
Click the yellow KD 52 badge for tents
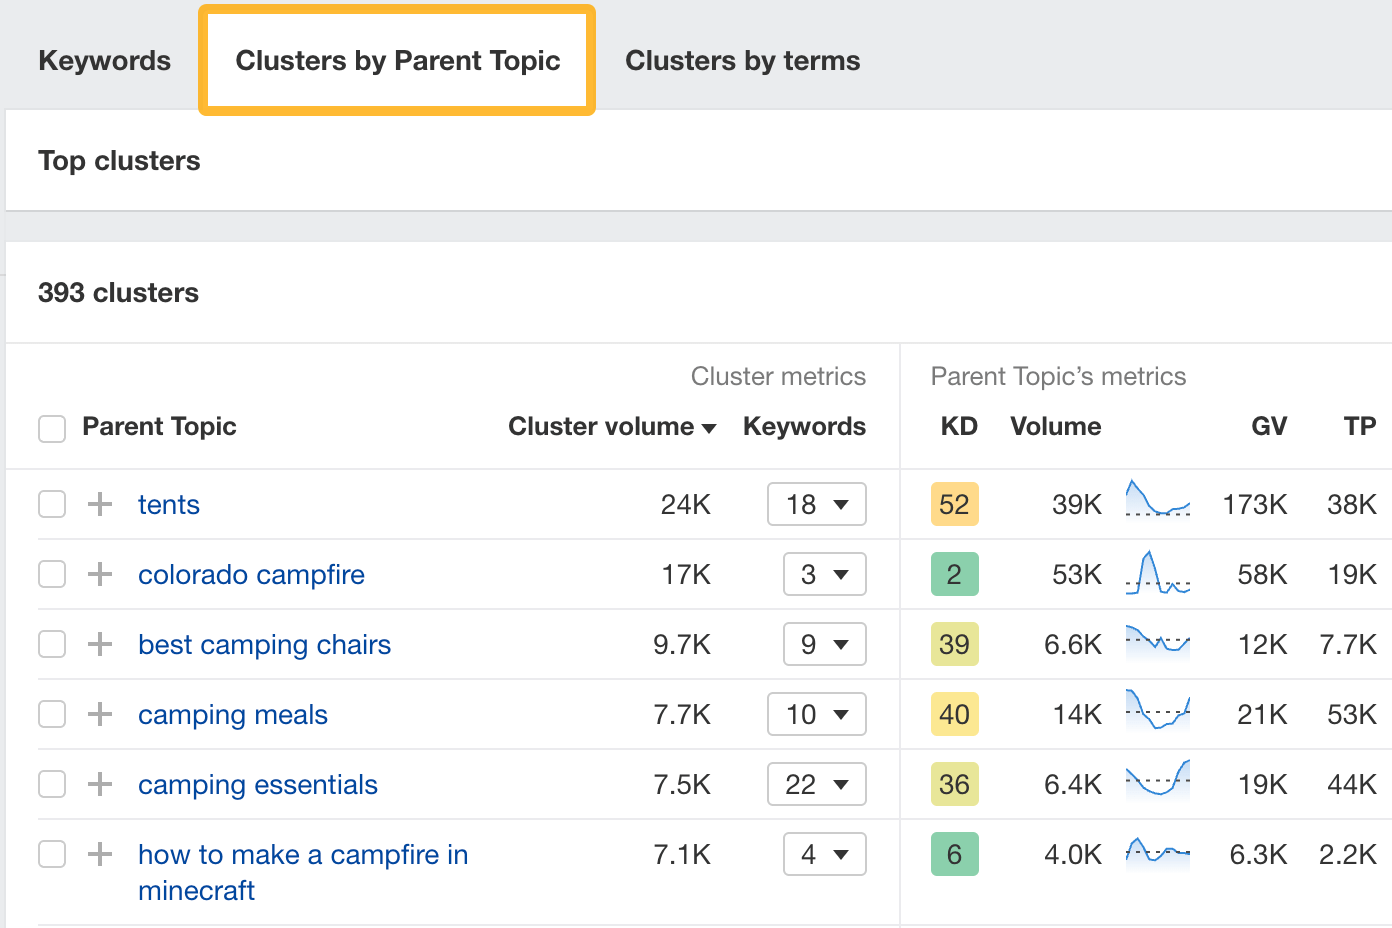[954, 504]
